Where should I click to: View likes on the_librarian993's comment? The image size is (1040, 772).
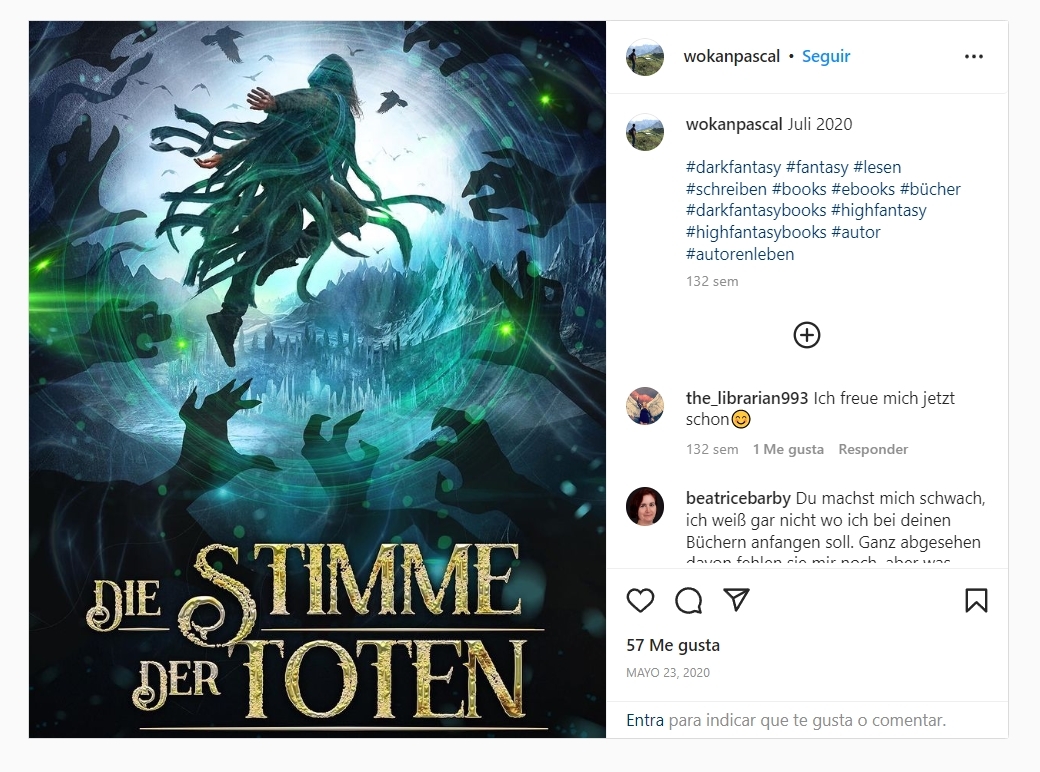[x=788, y=449]
